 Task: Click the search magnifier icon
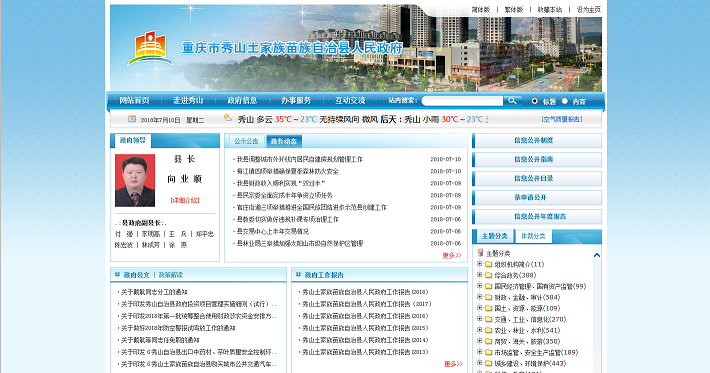pos(512,100)
